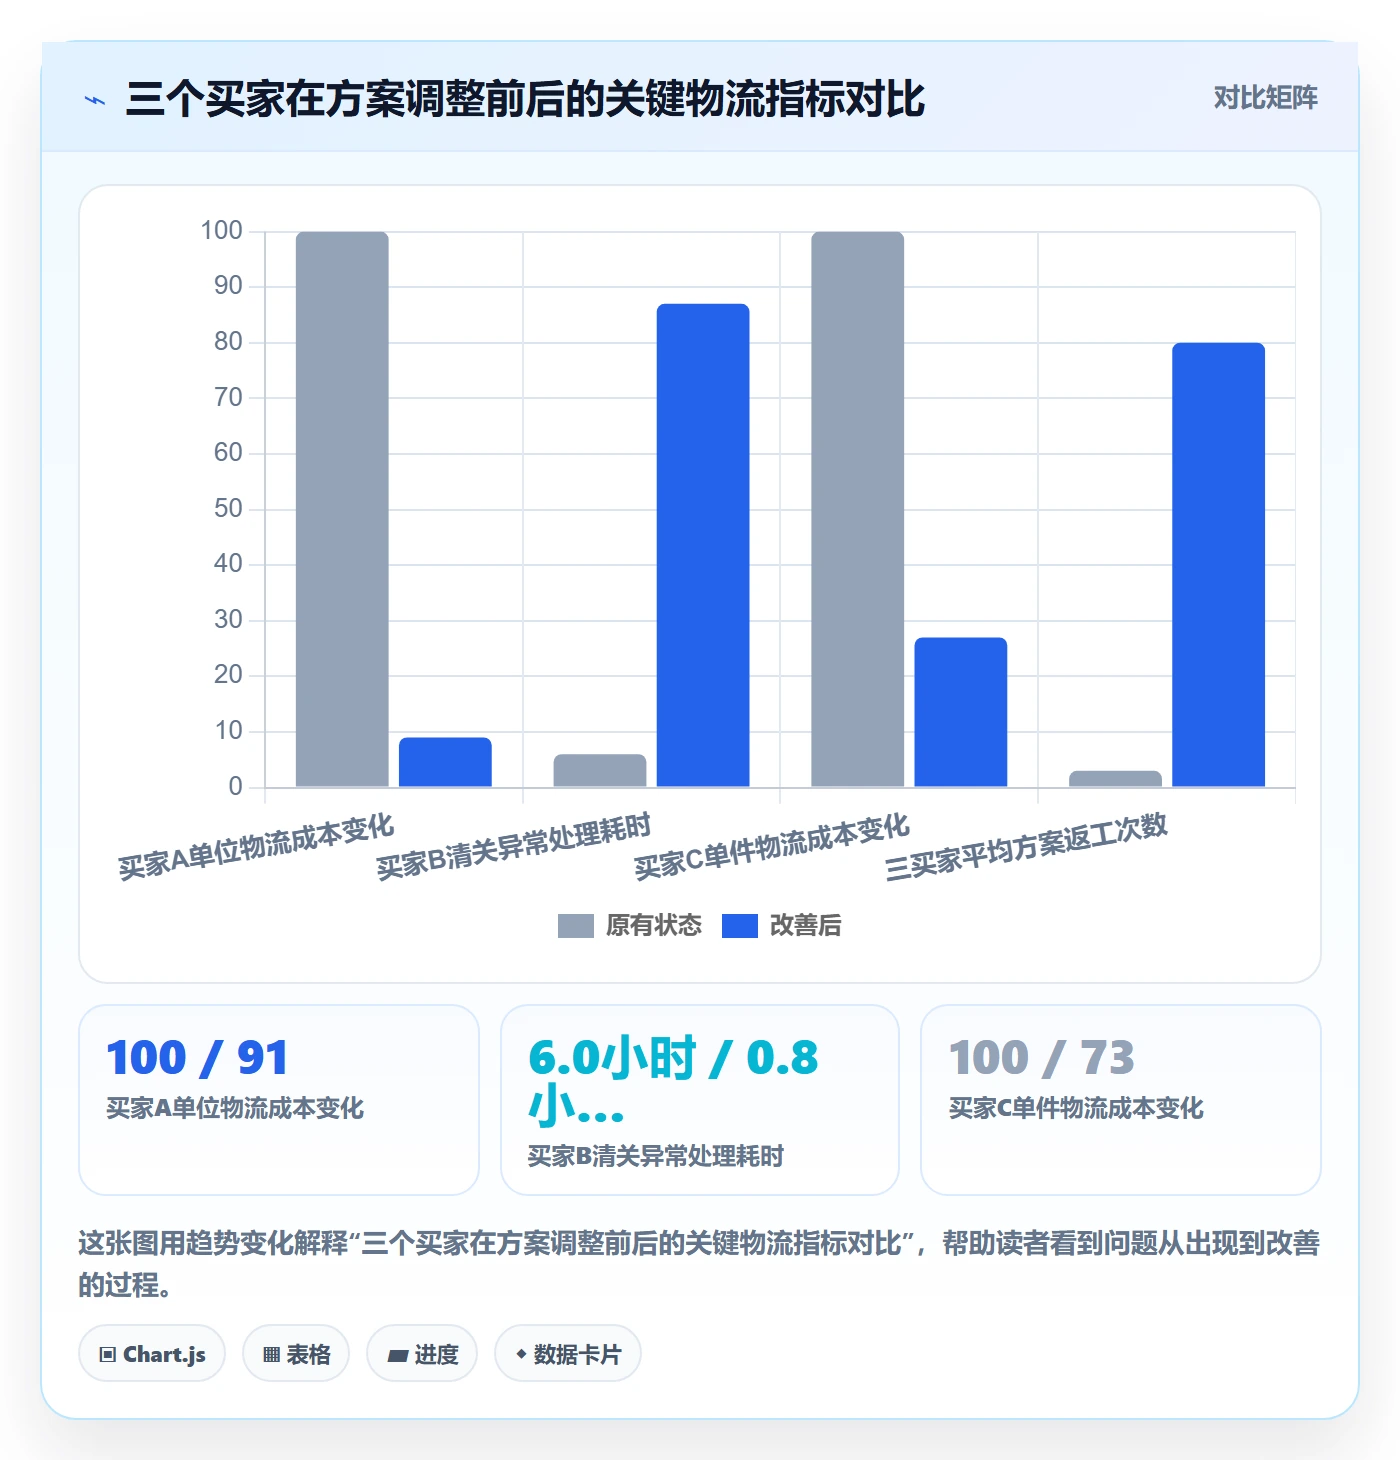
Task: Click the y-axis tick label 90
Action: (228, 286)
